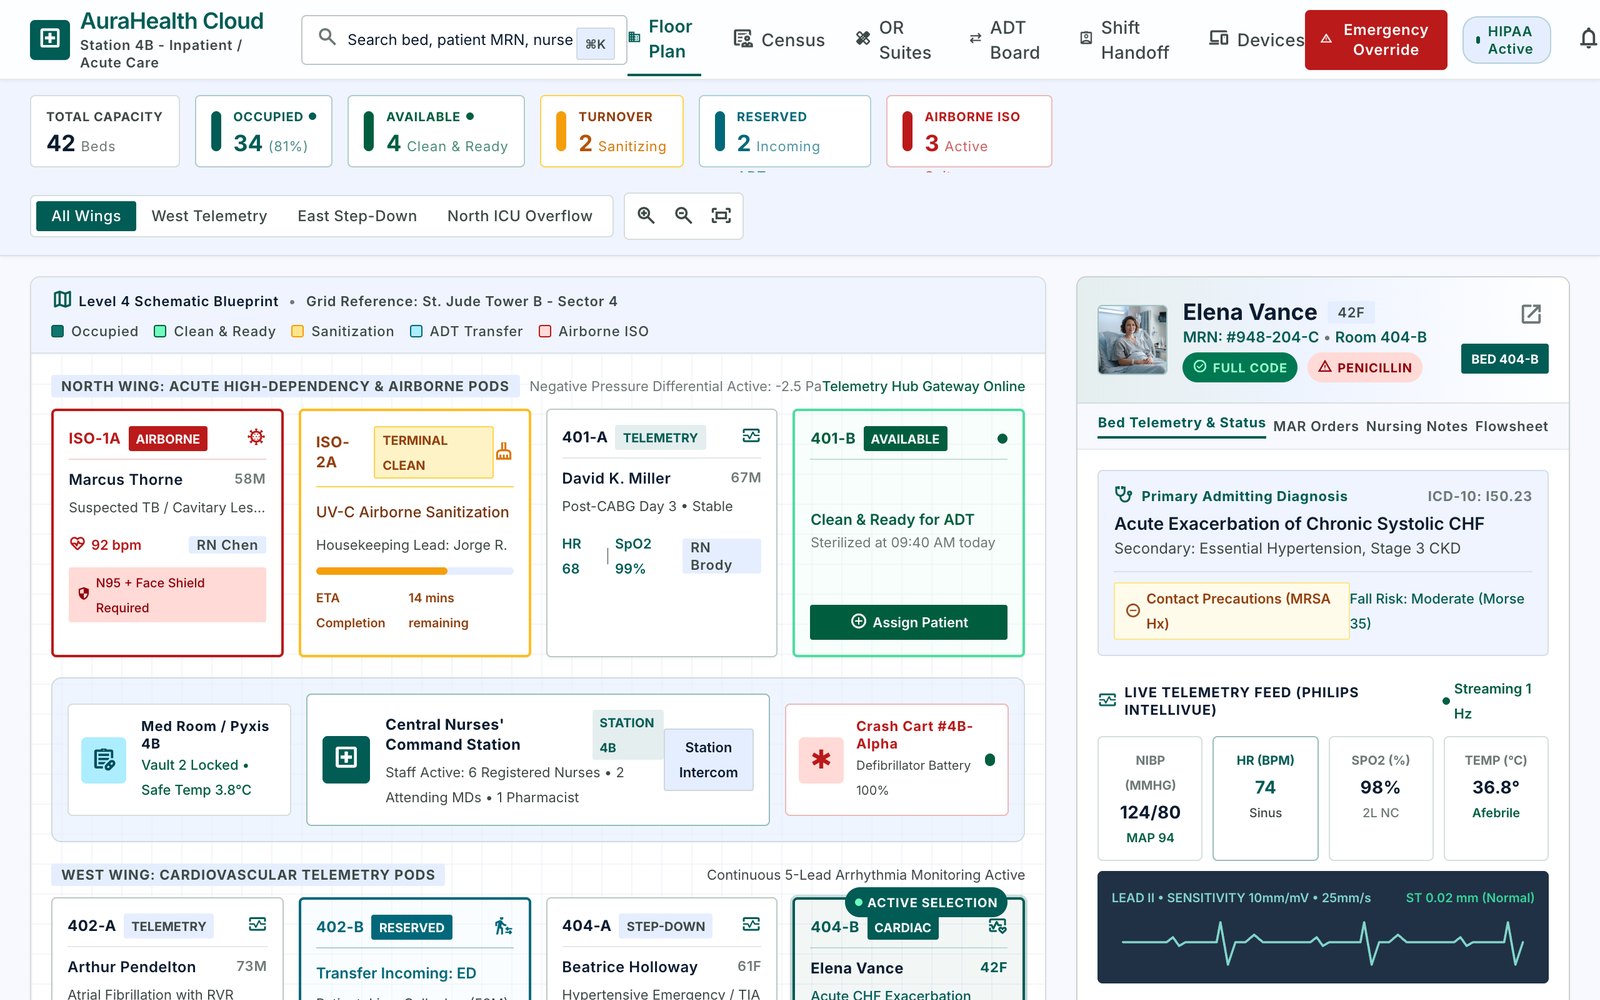Toggle the Sanitization legend filter

(x=342, y=331)
